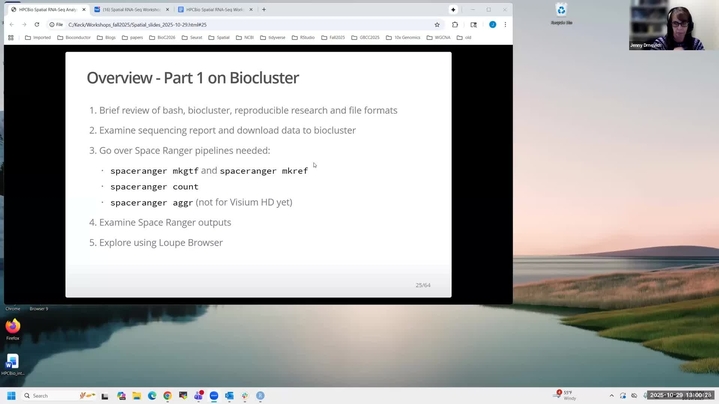Image resolution: width=719 pixels, height=404 pixels.
Task: Launch Microsoft Edge from the taskbar
Action: click(152, 396)
